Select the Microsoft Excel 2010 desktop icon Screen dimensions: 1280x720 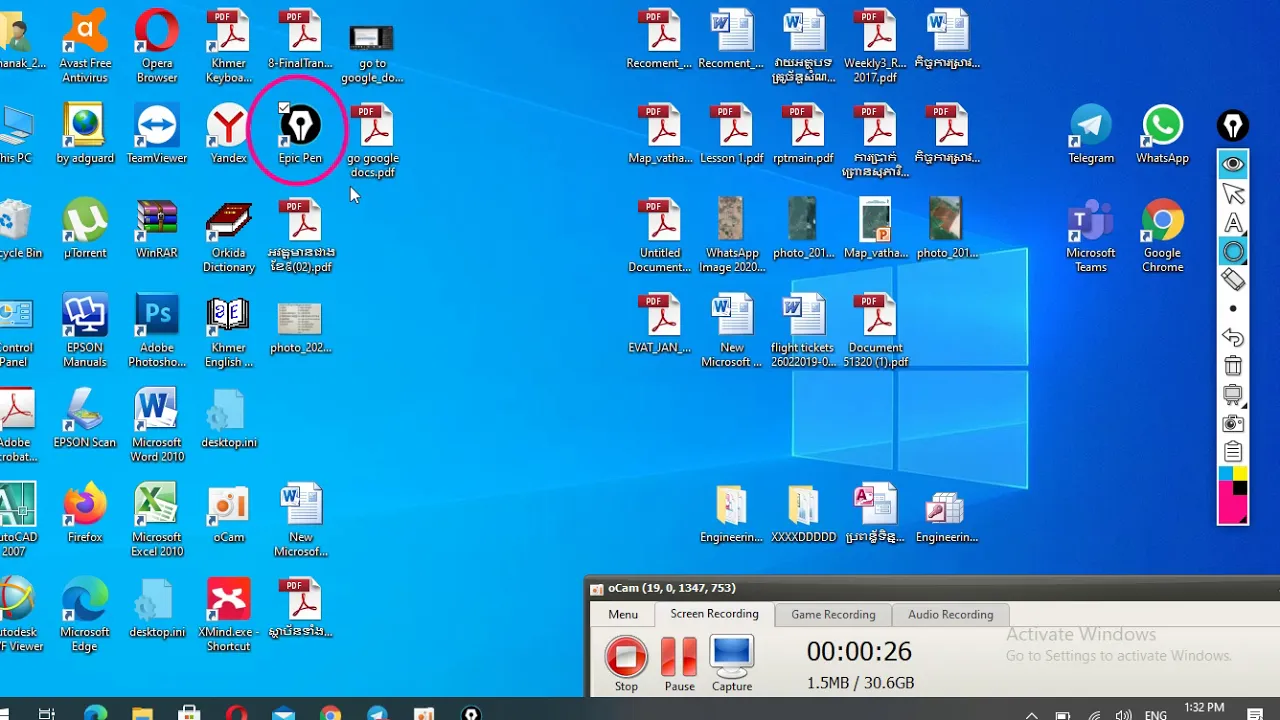point(157,521)
